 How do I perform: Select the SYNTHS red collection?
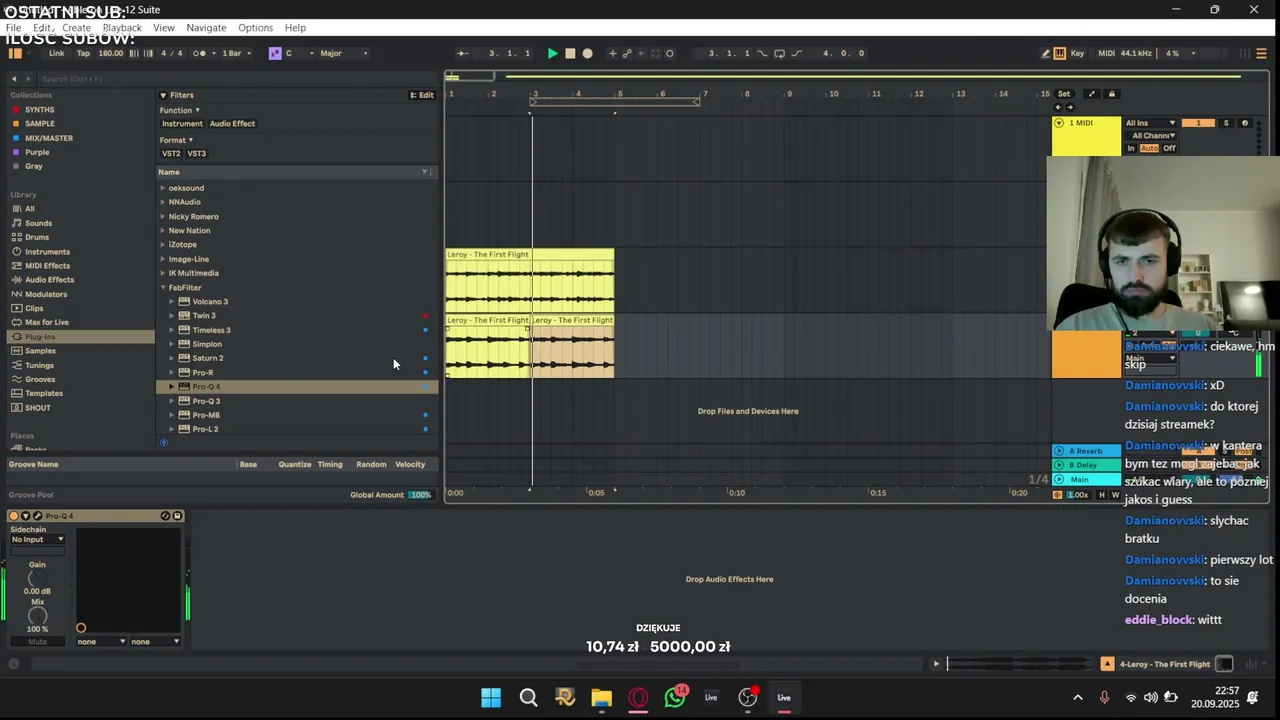[x=39, y=109]
